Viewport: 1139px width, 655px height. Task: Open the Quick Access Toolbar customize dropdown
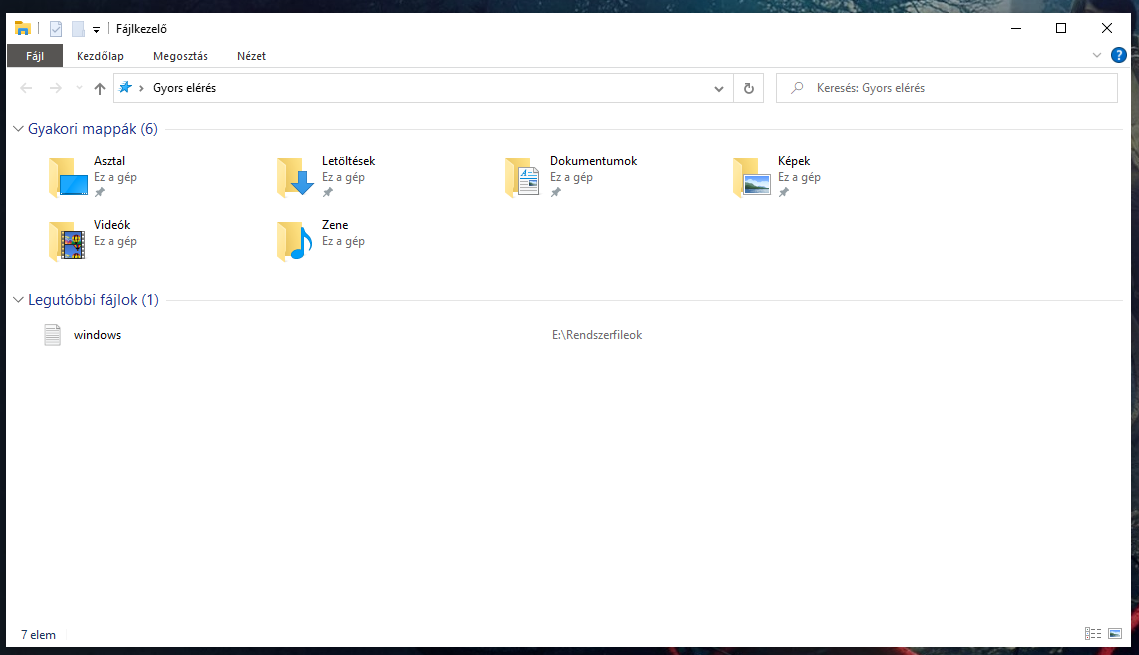click(96, 30)
